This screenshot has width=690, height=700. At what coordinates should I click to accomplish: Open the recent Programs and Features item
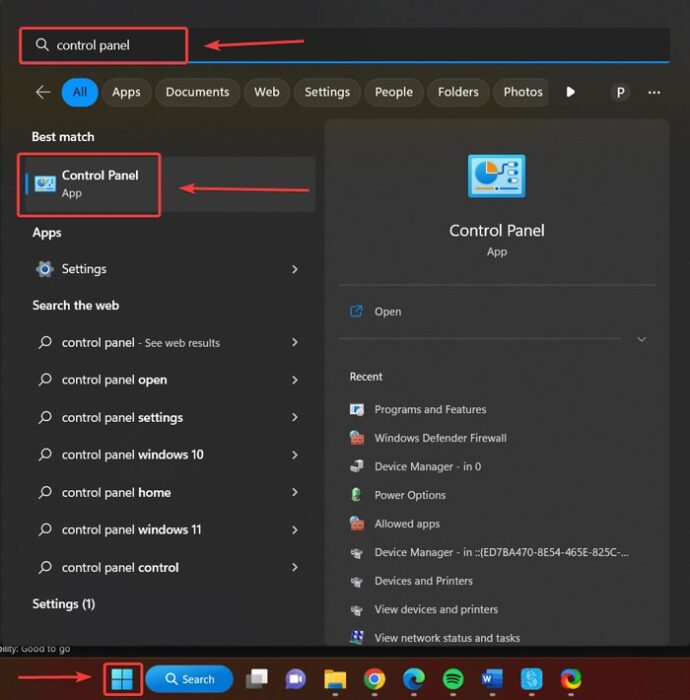pyautogui.click(x=430, y=409)
